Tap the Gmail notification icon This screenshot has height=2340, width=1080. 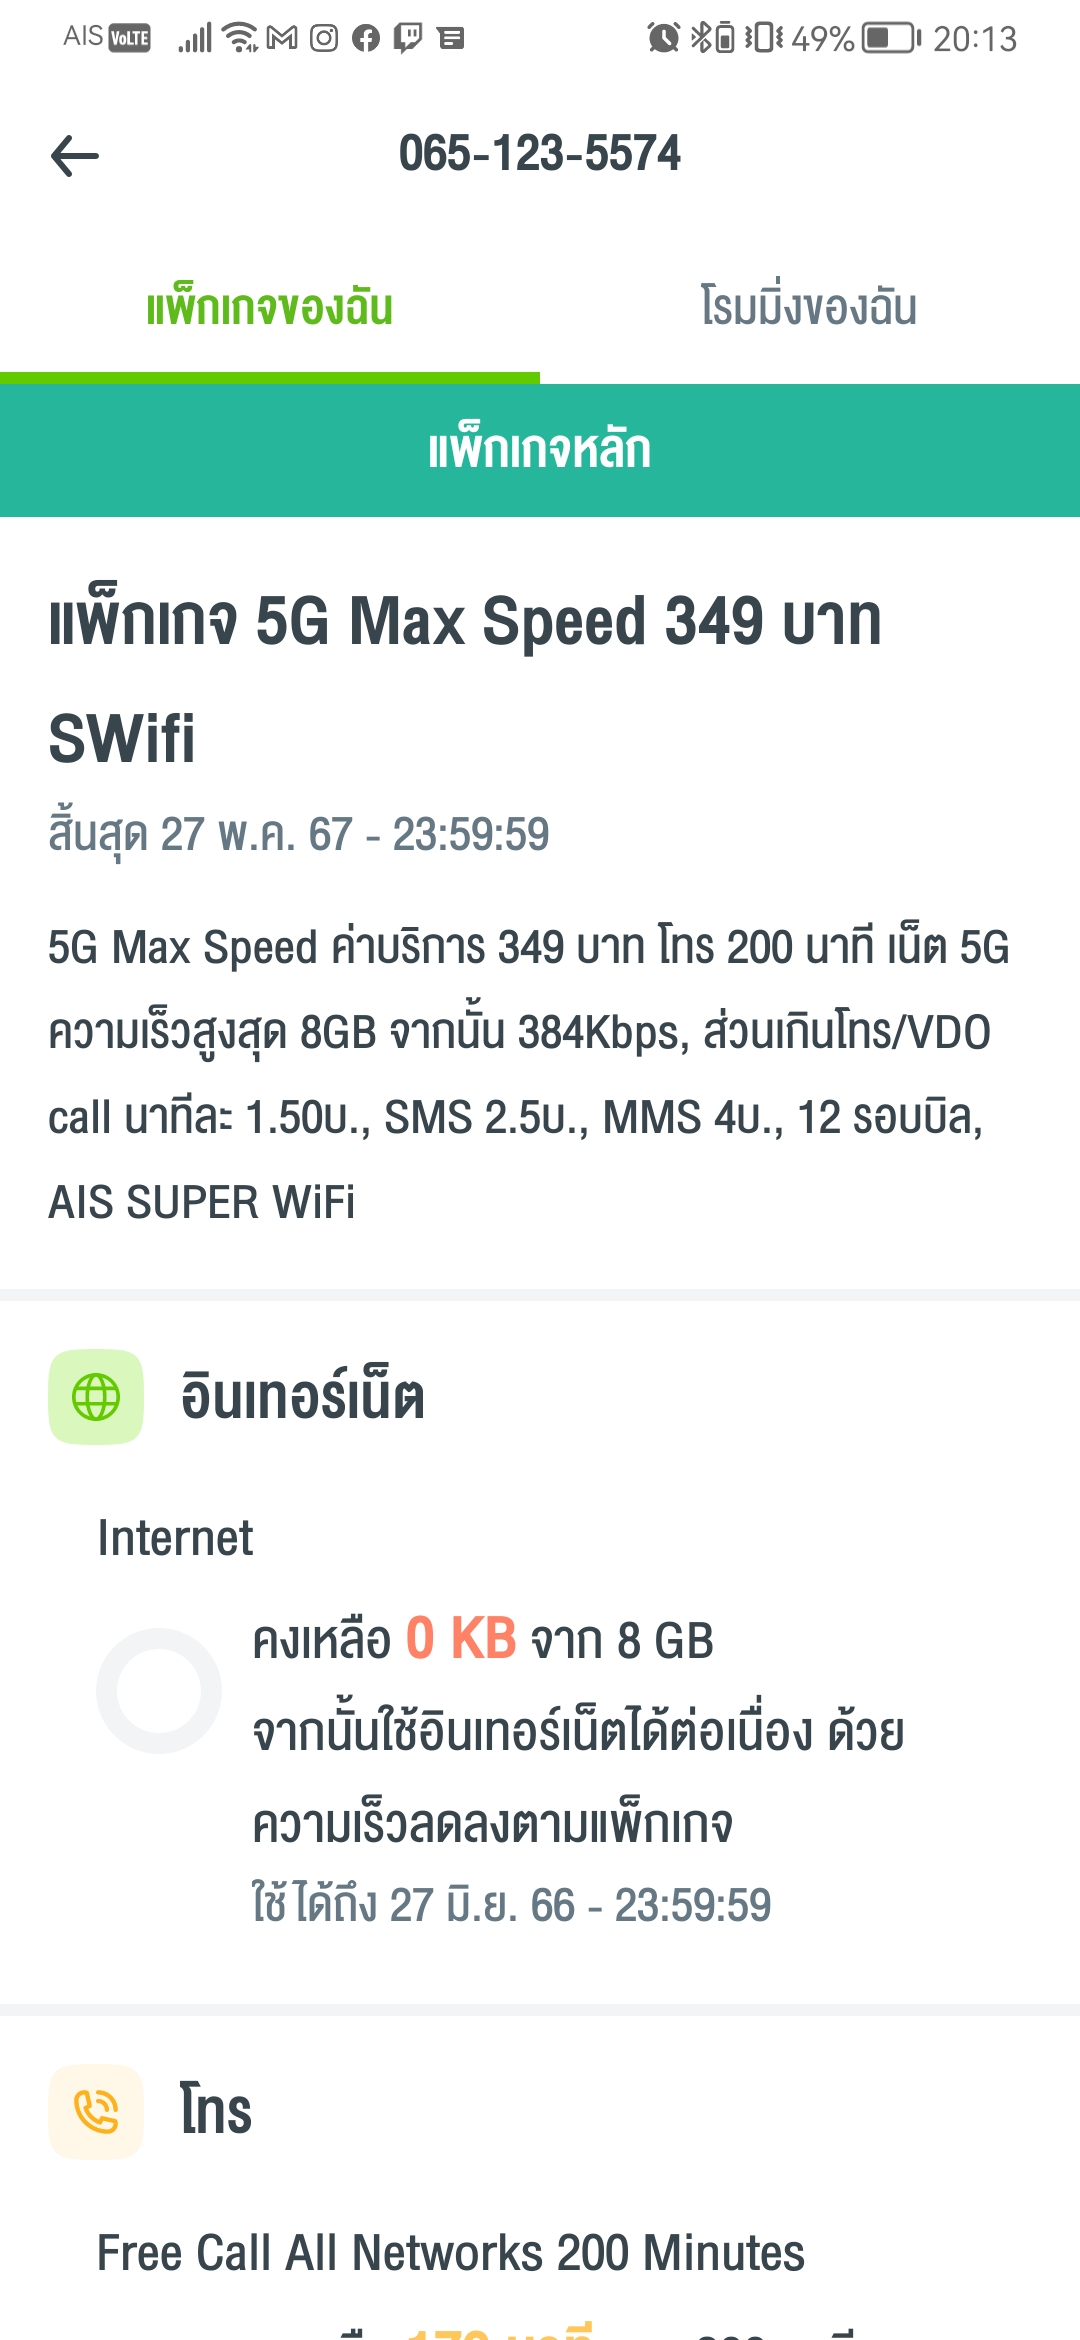pyautogui.click(x=282, y=38)
